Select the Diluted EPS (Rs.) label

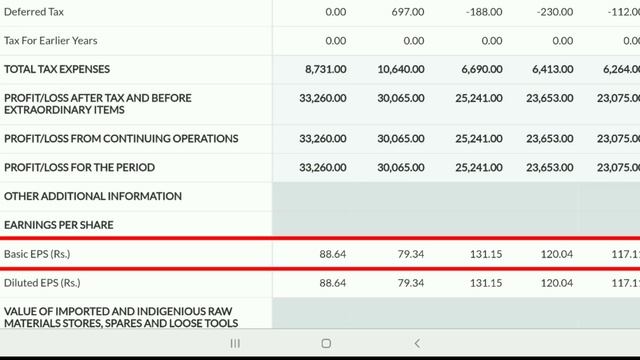pos(42,283)
